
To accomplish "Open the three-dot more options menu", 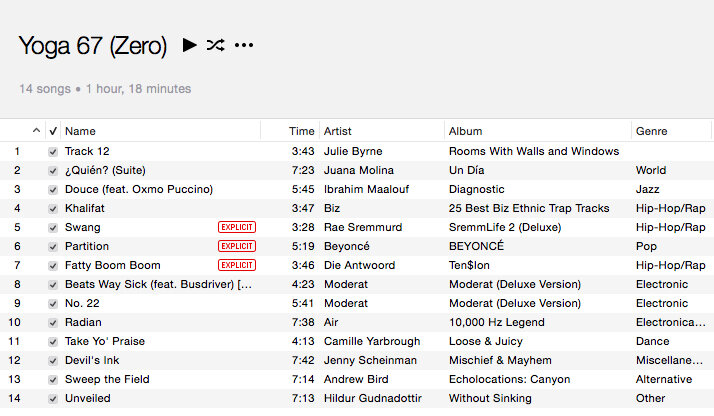I will pyautogui.click(x=244, y=45).
